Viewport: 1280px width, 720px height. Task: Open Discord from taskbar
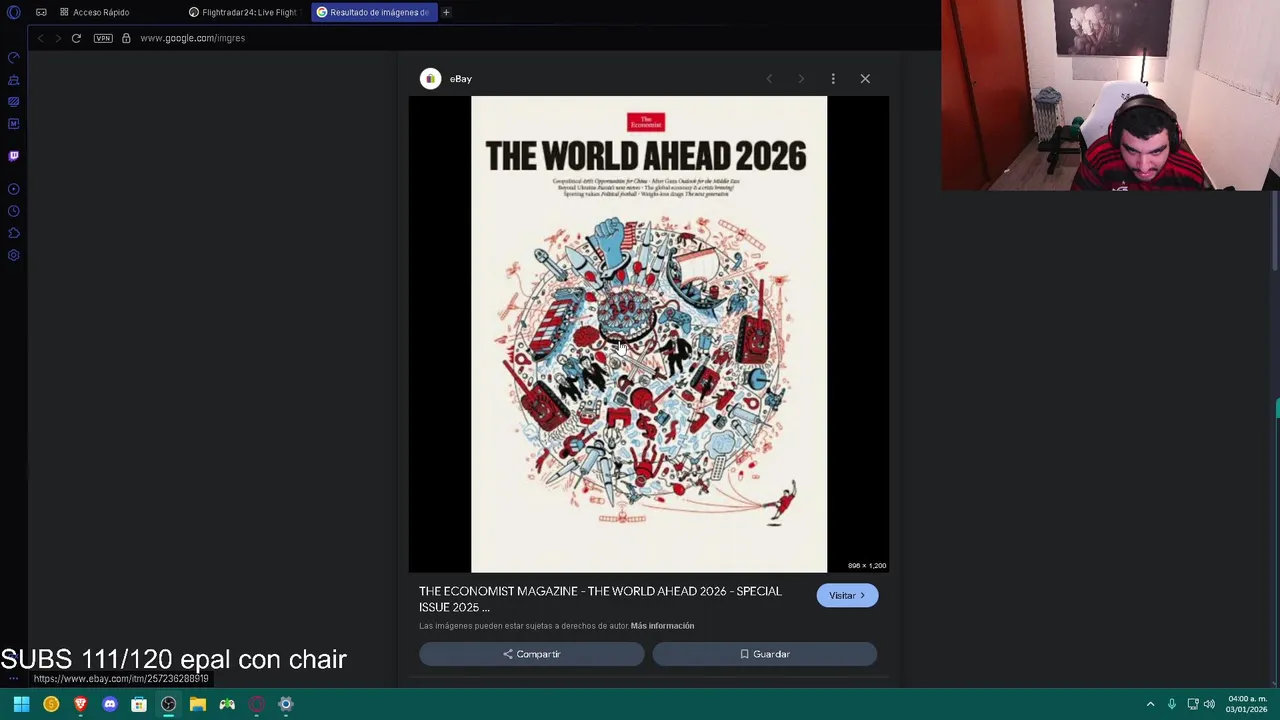coord(110,704)
